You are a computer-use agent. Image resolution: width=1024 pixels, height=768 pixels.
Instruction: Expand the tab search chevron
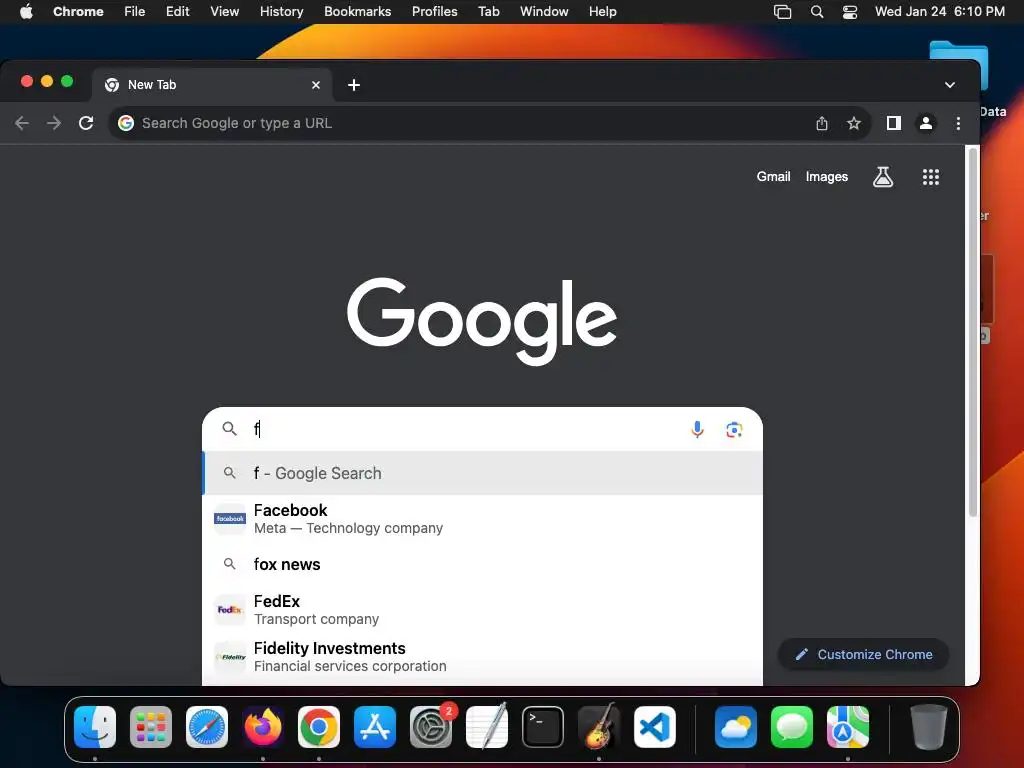coord(950,85)
